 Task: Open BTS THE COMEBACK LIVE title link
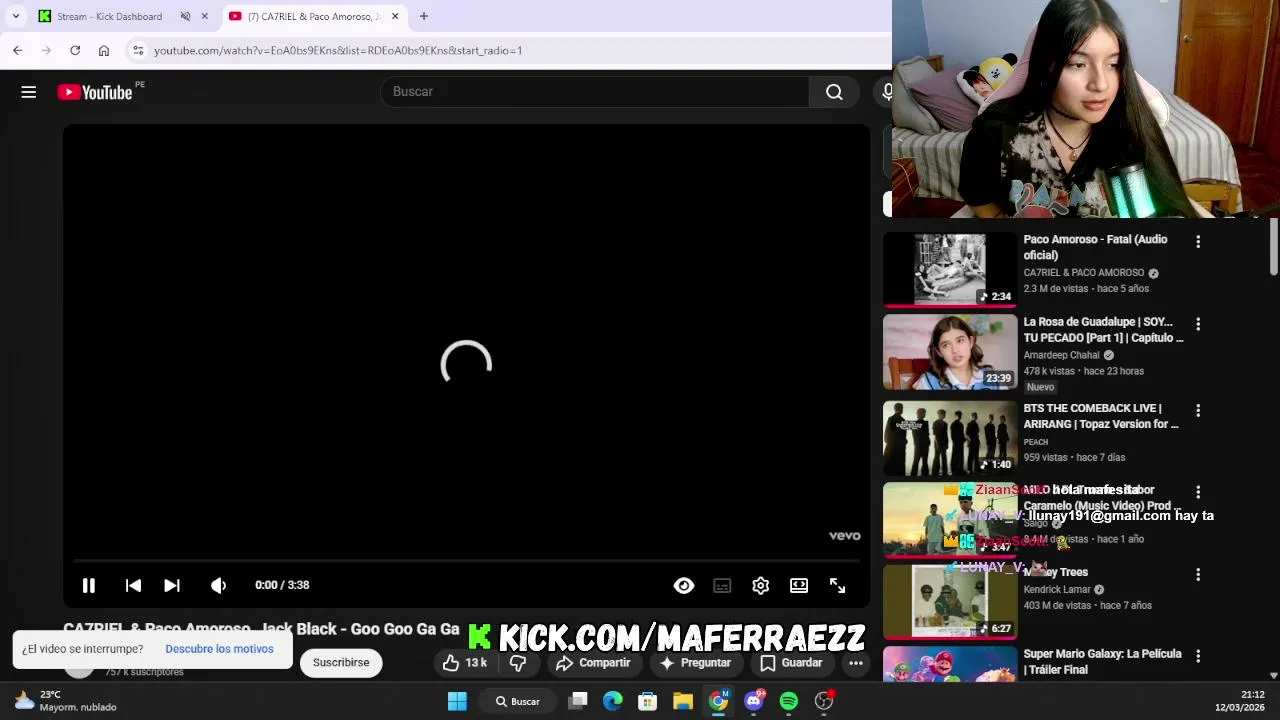(x=1101, y=416)
